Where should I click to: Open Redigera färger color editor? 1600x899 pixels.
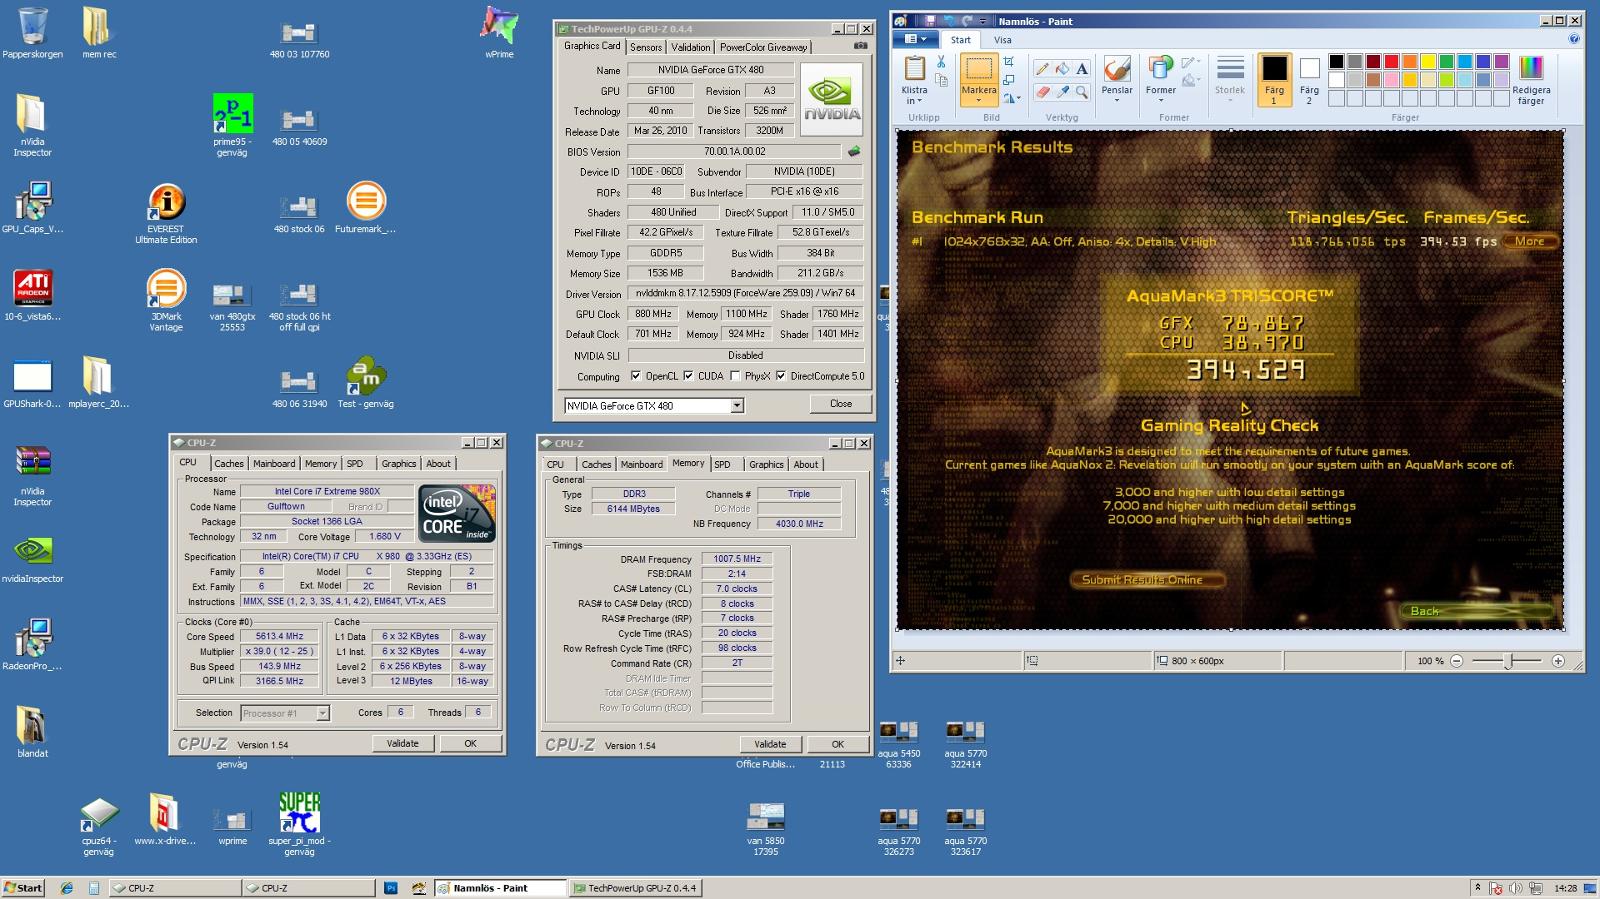[1531, 80]
